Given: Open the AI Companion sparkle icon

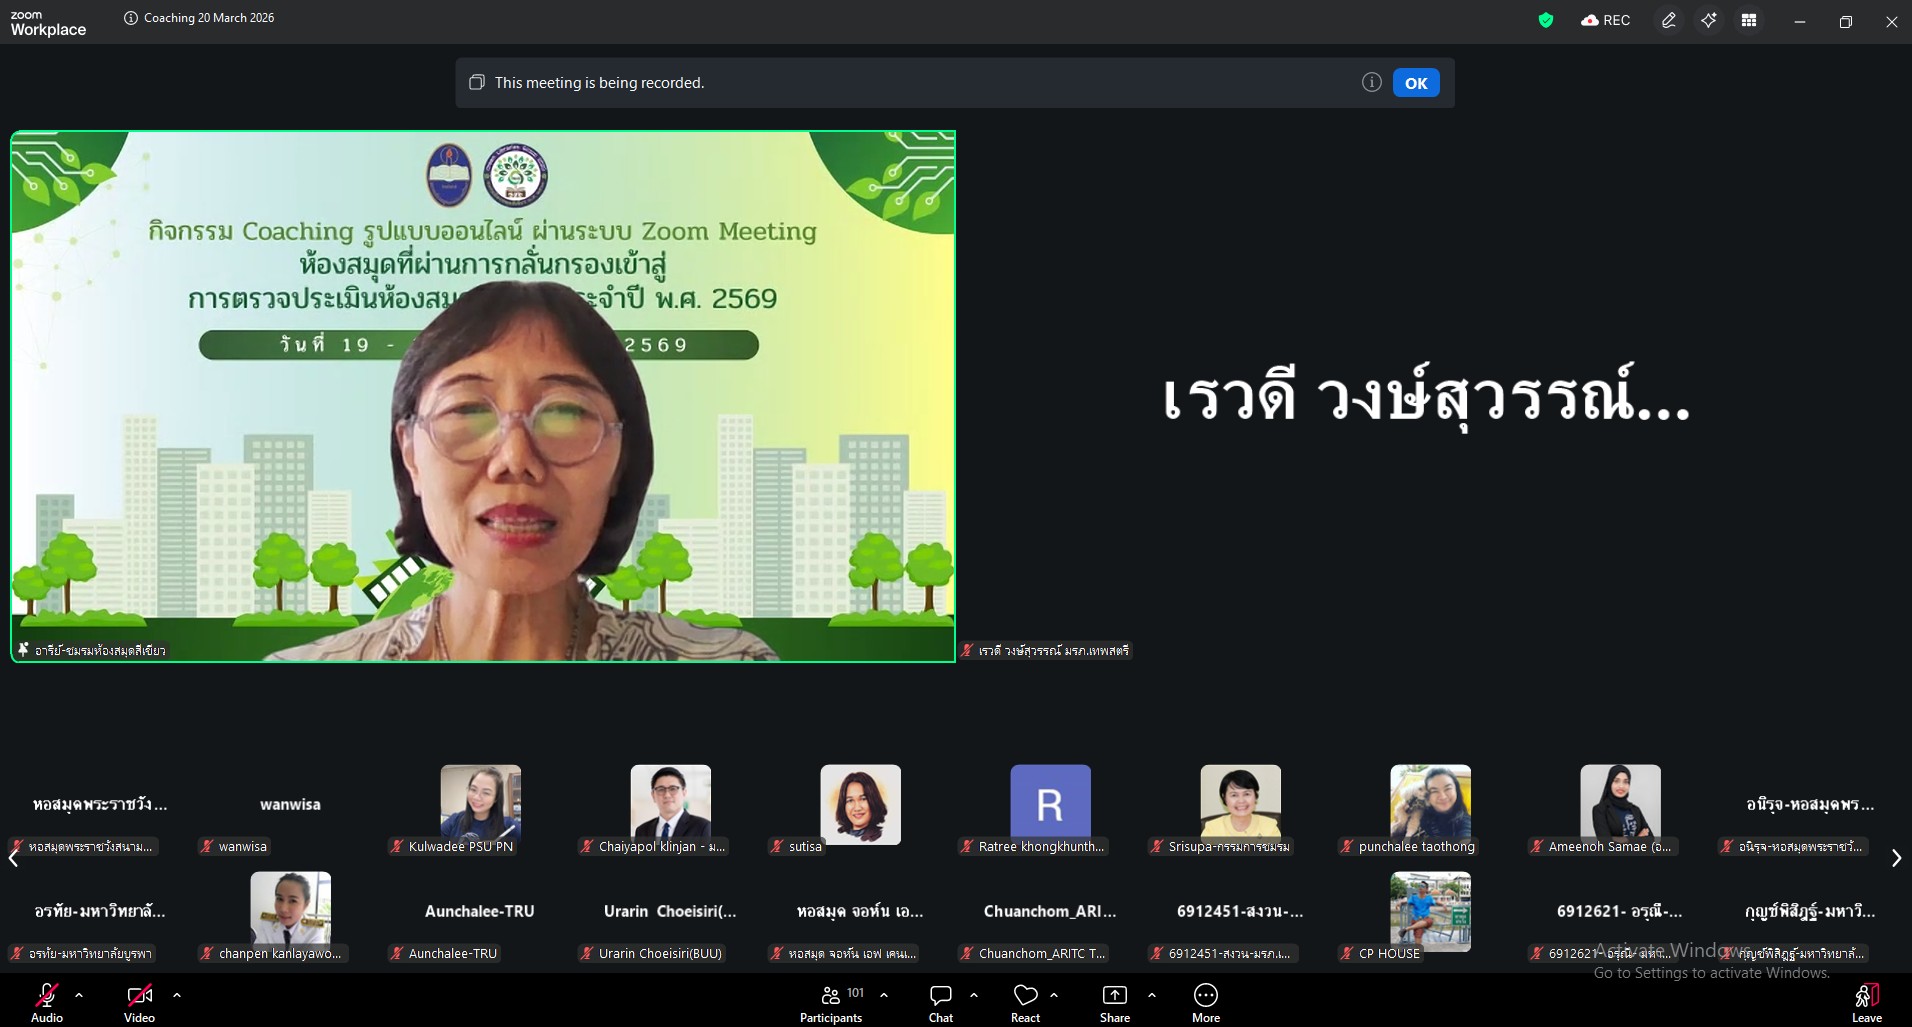Looking at the screenshot, I should 1709,20.
